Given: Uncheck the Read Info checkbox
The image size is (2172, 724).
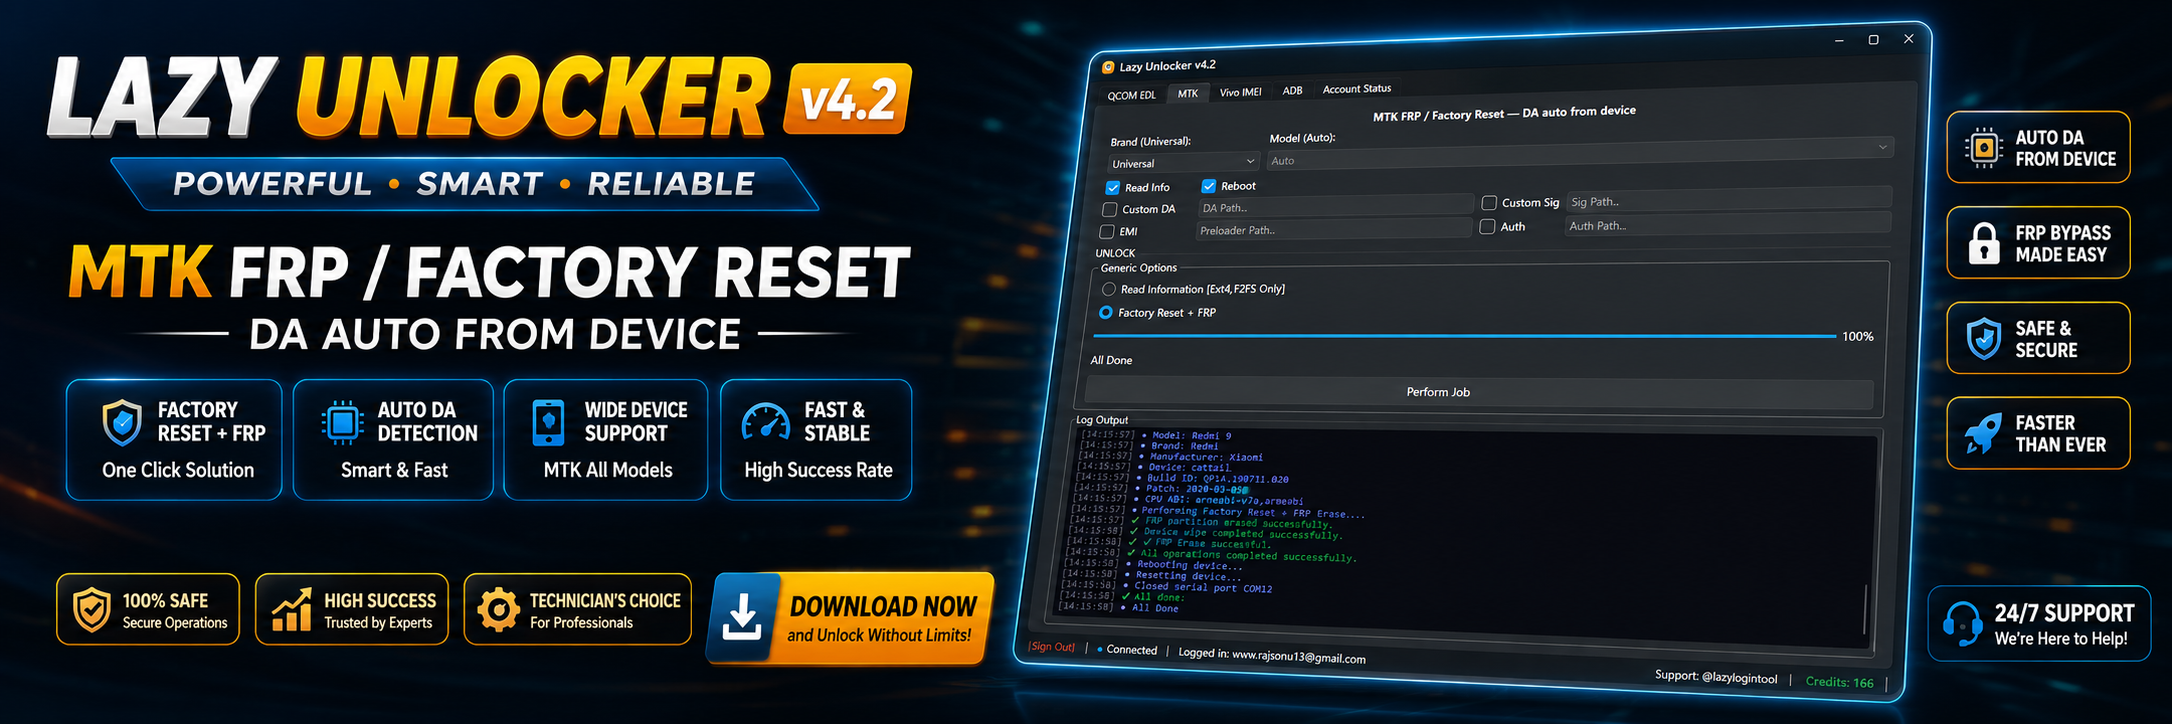Looking at the screenshot, I should click(1112, 187).
